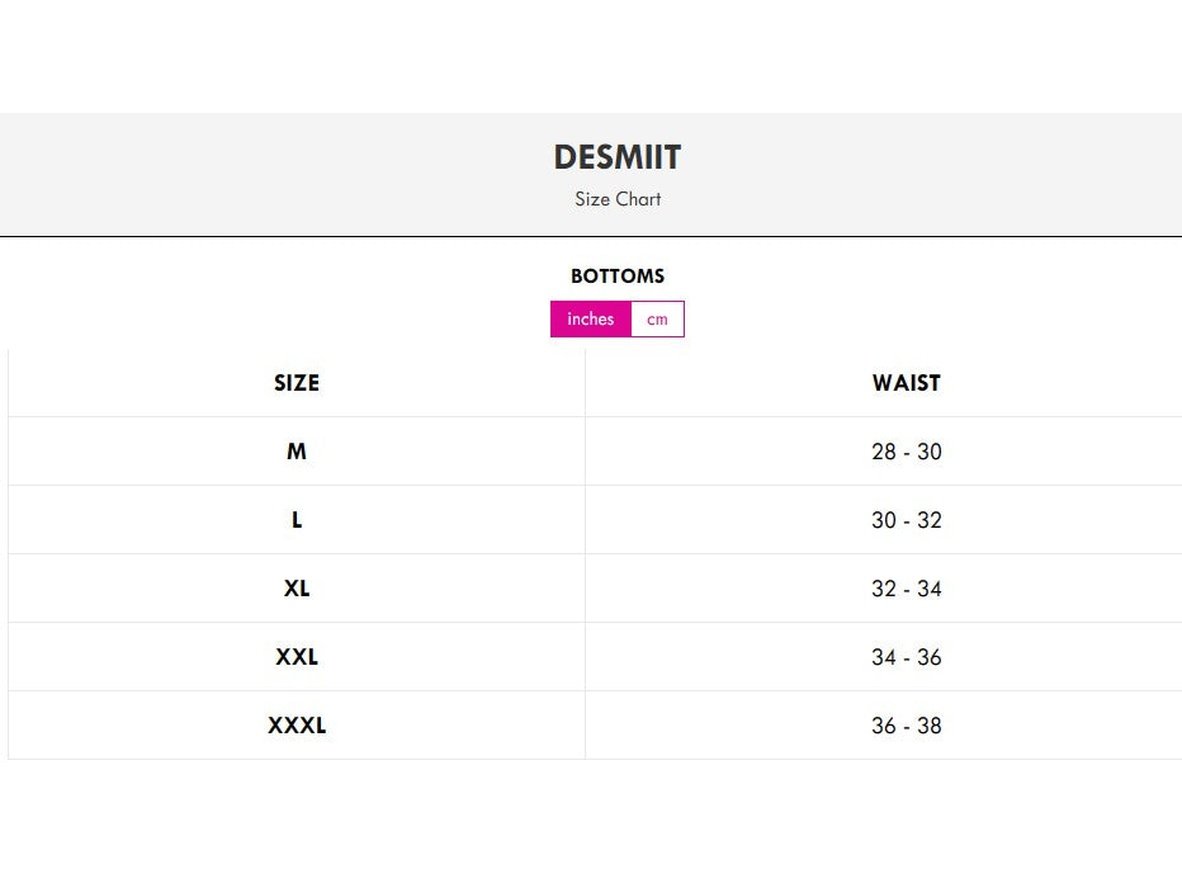Click the 36 - 38 waist value
Image resolution: width=1182 pixels, height=888 pixels.
pos(906,726)
